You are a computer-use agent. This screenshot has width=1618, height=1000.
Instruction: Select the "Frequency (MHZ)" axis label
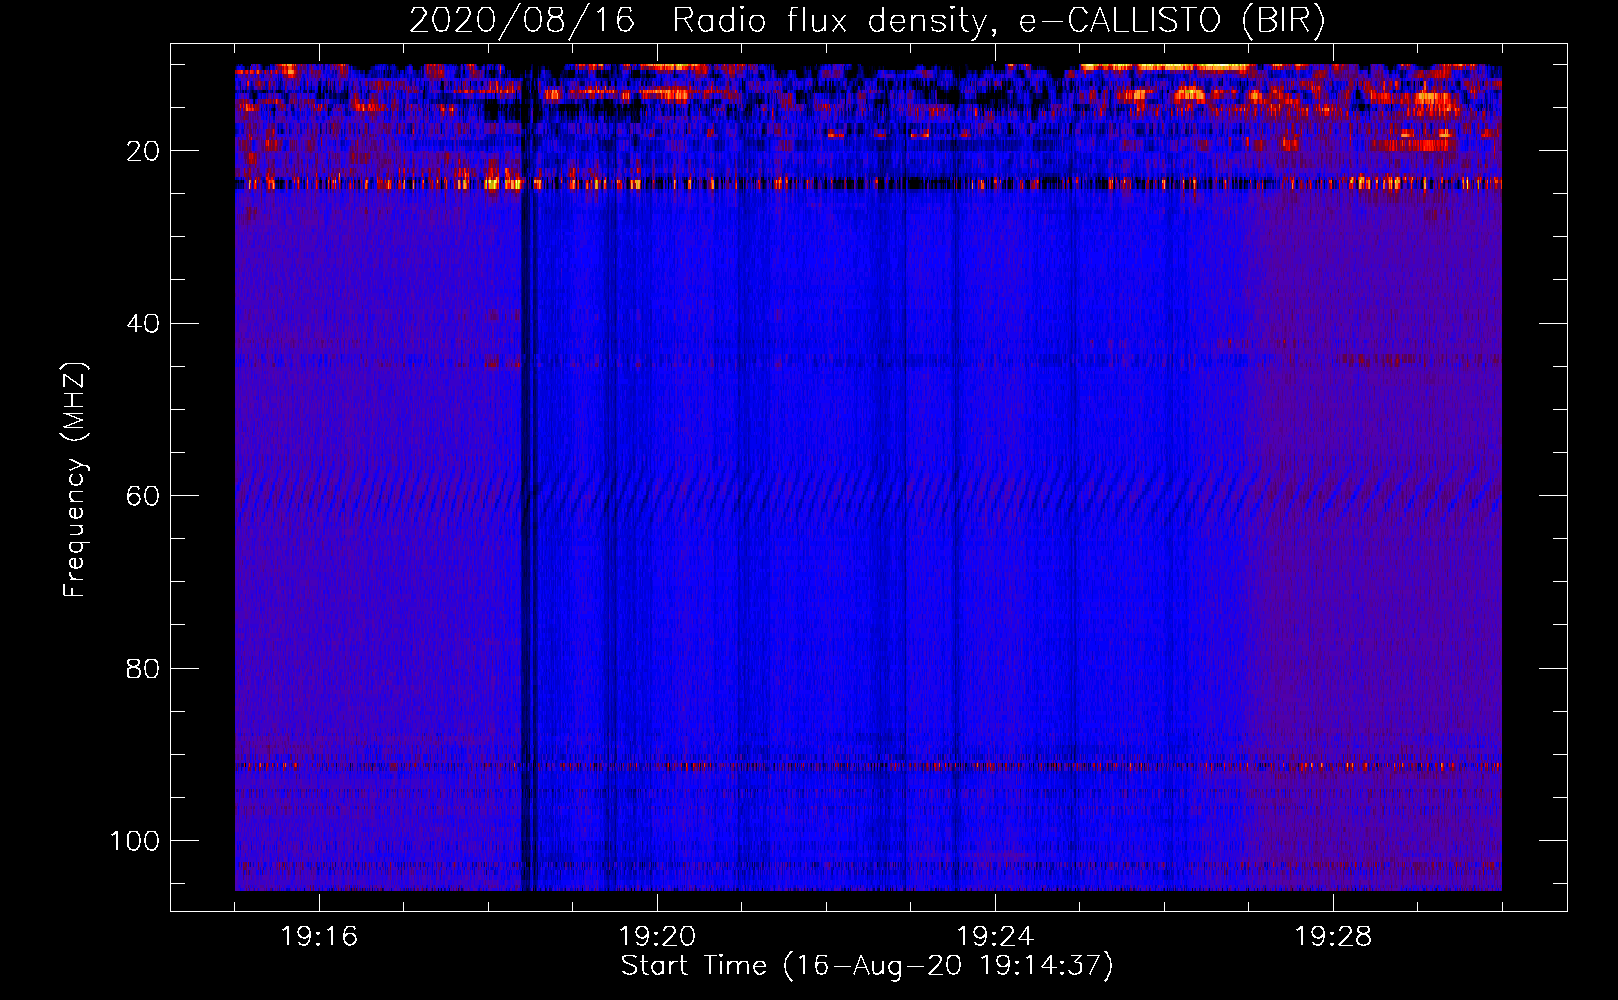click(75, 480)
